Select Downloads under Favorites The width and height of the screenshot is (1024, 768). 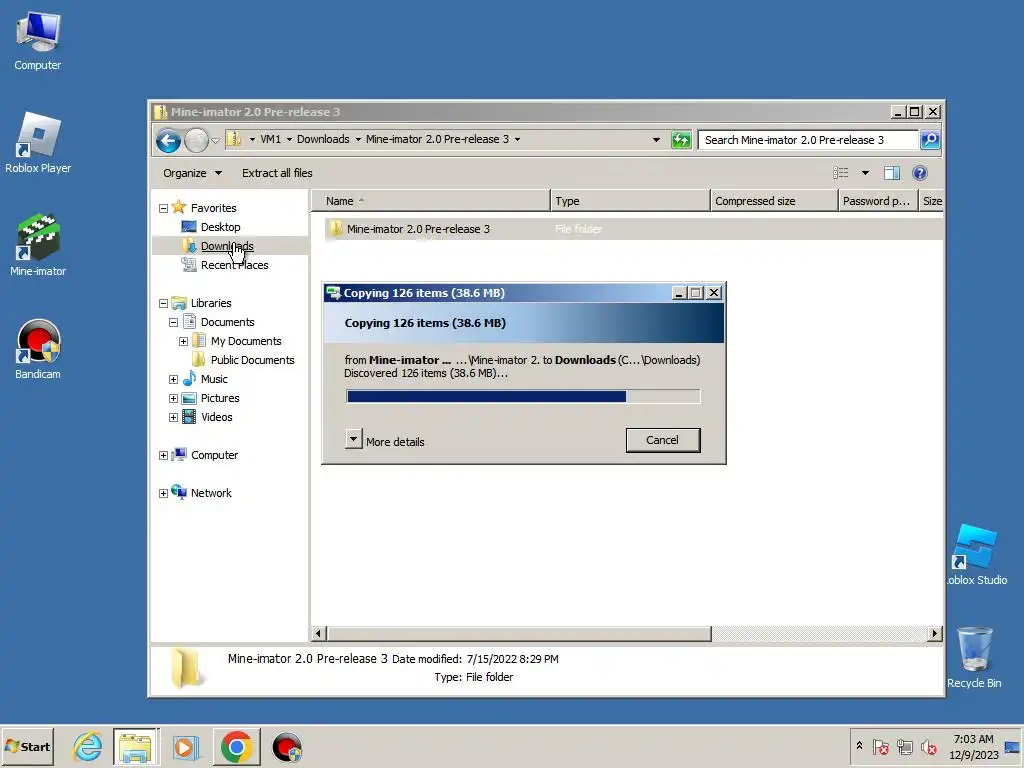227,246
